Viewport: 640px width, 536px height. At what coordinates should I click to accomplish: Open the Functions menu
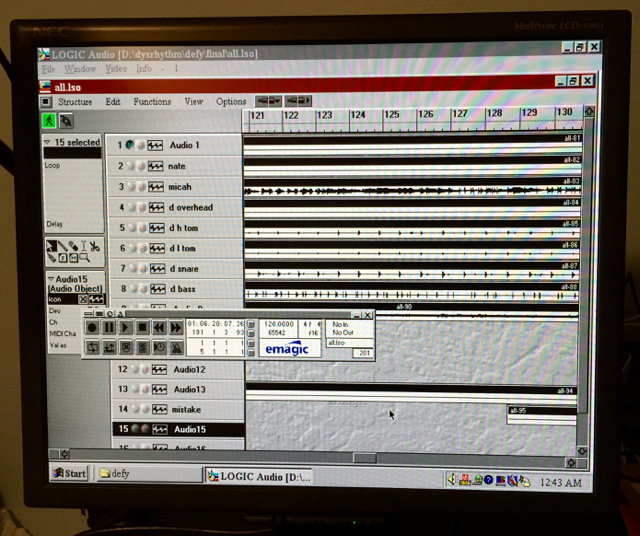[152, 102]
